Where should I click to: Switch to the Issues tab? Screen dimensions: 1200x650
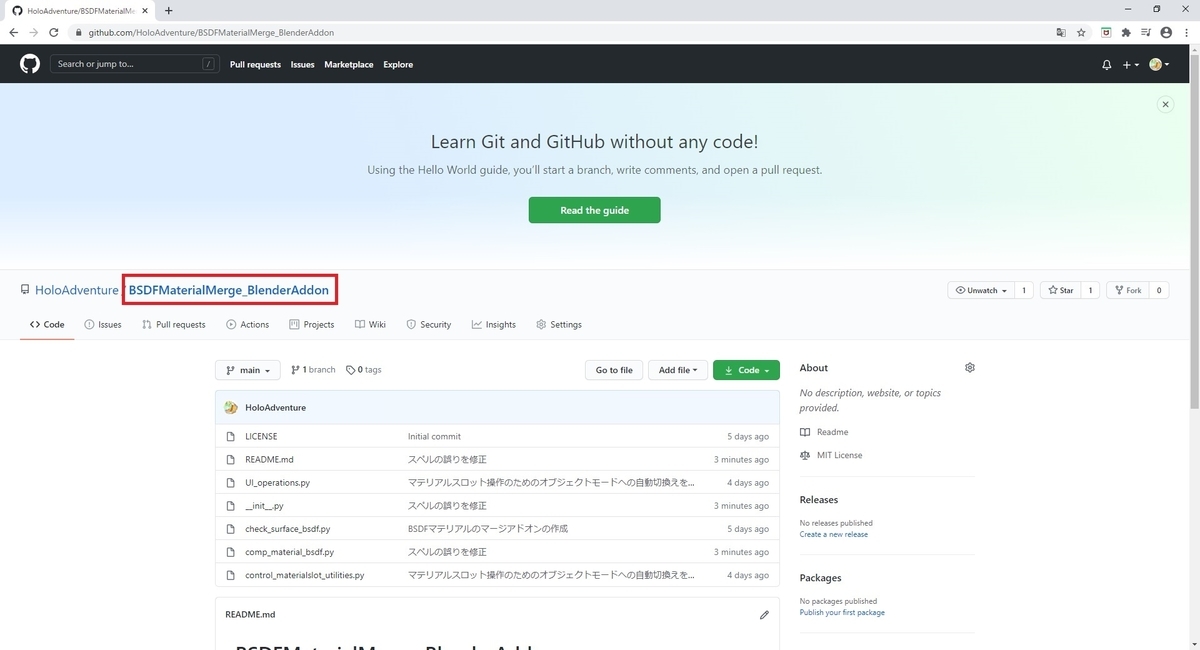point(103,325)
